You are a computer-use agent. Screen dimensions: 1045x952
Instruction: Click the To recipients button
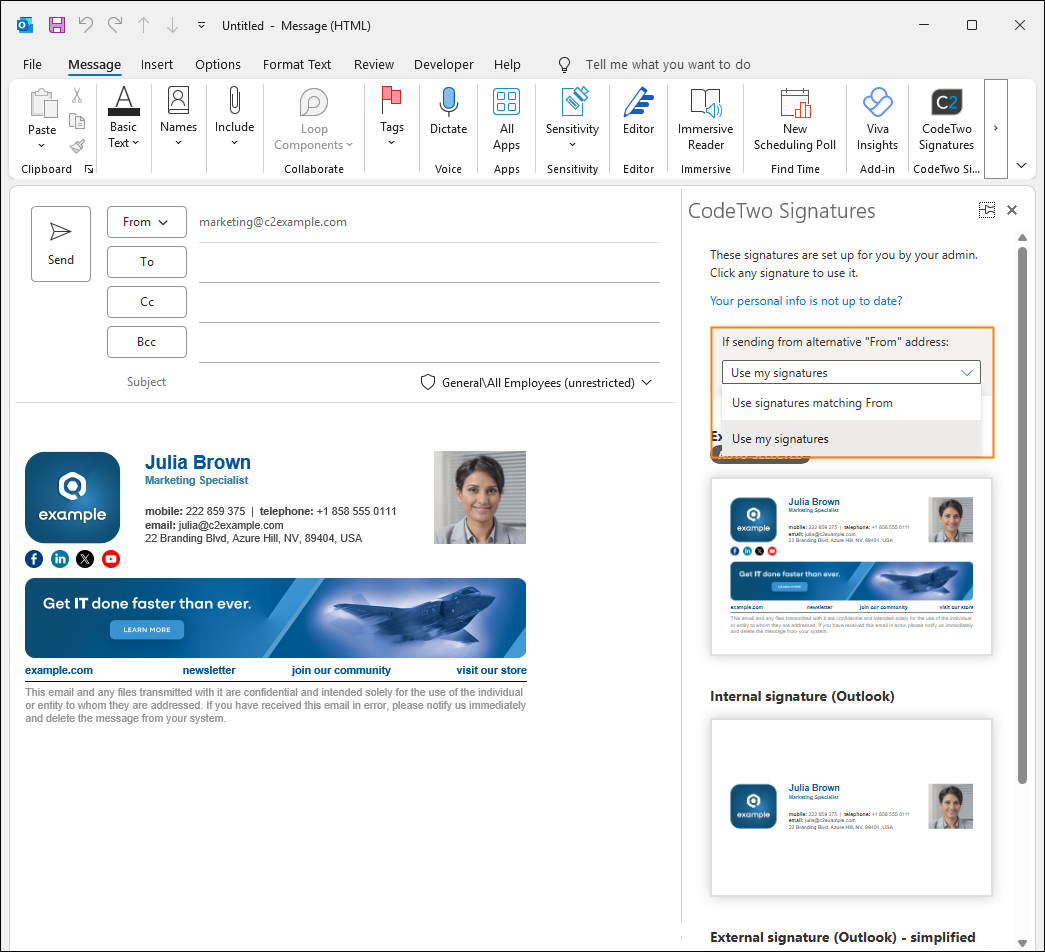[147, 262]
